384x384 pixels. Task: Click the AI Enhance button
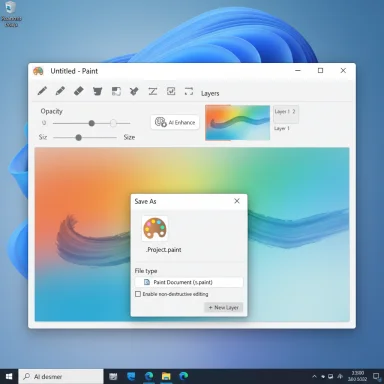[x=175, y=122]
